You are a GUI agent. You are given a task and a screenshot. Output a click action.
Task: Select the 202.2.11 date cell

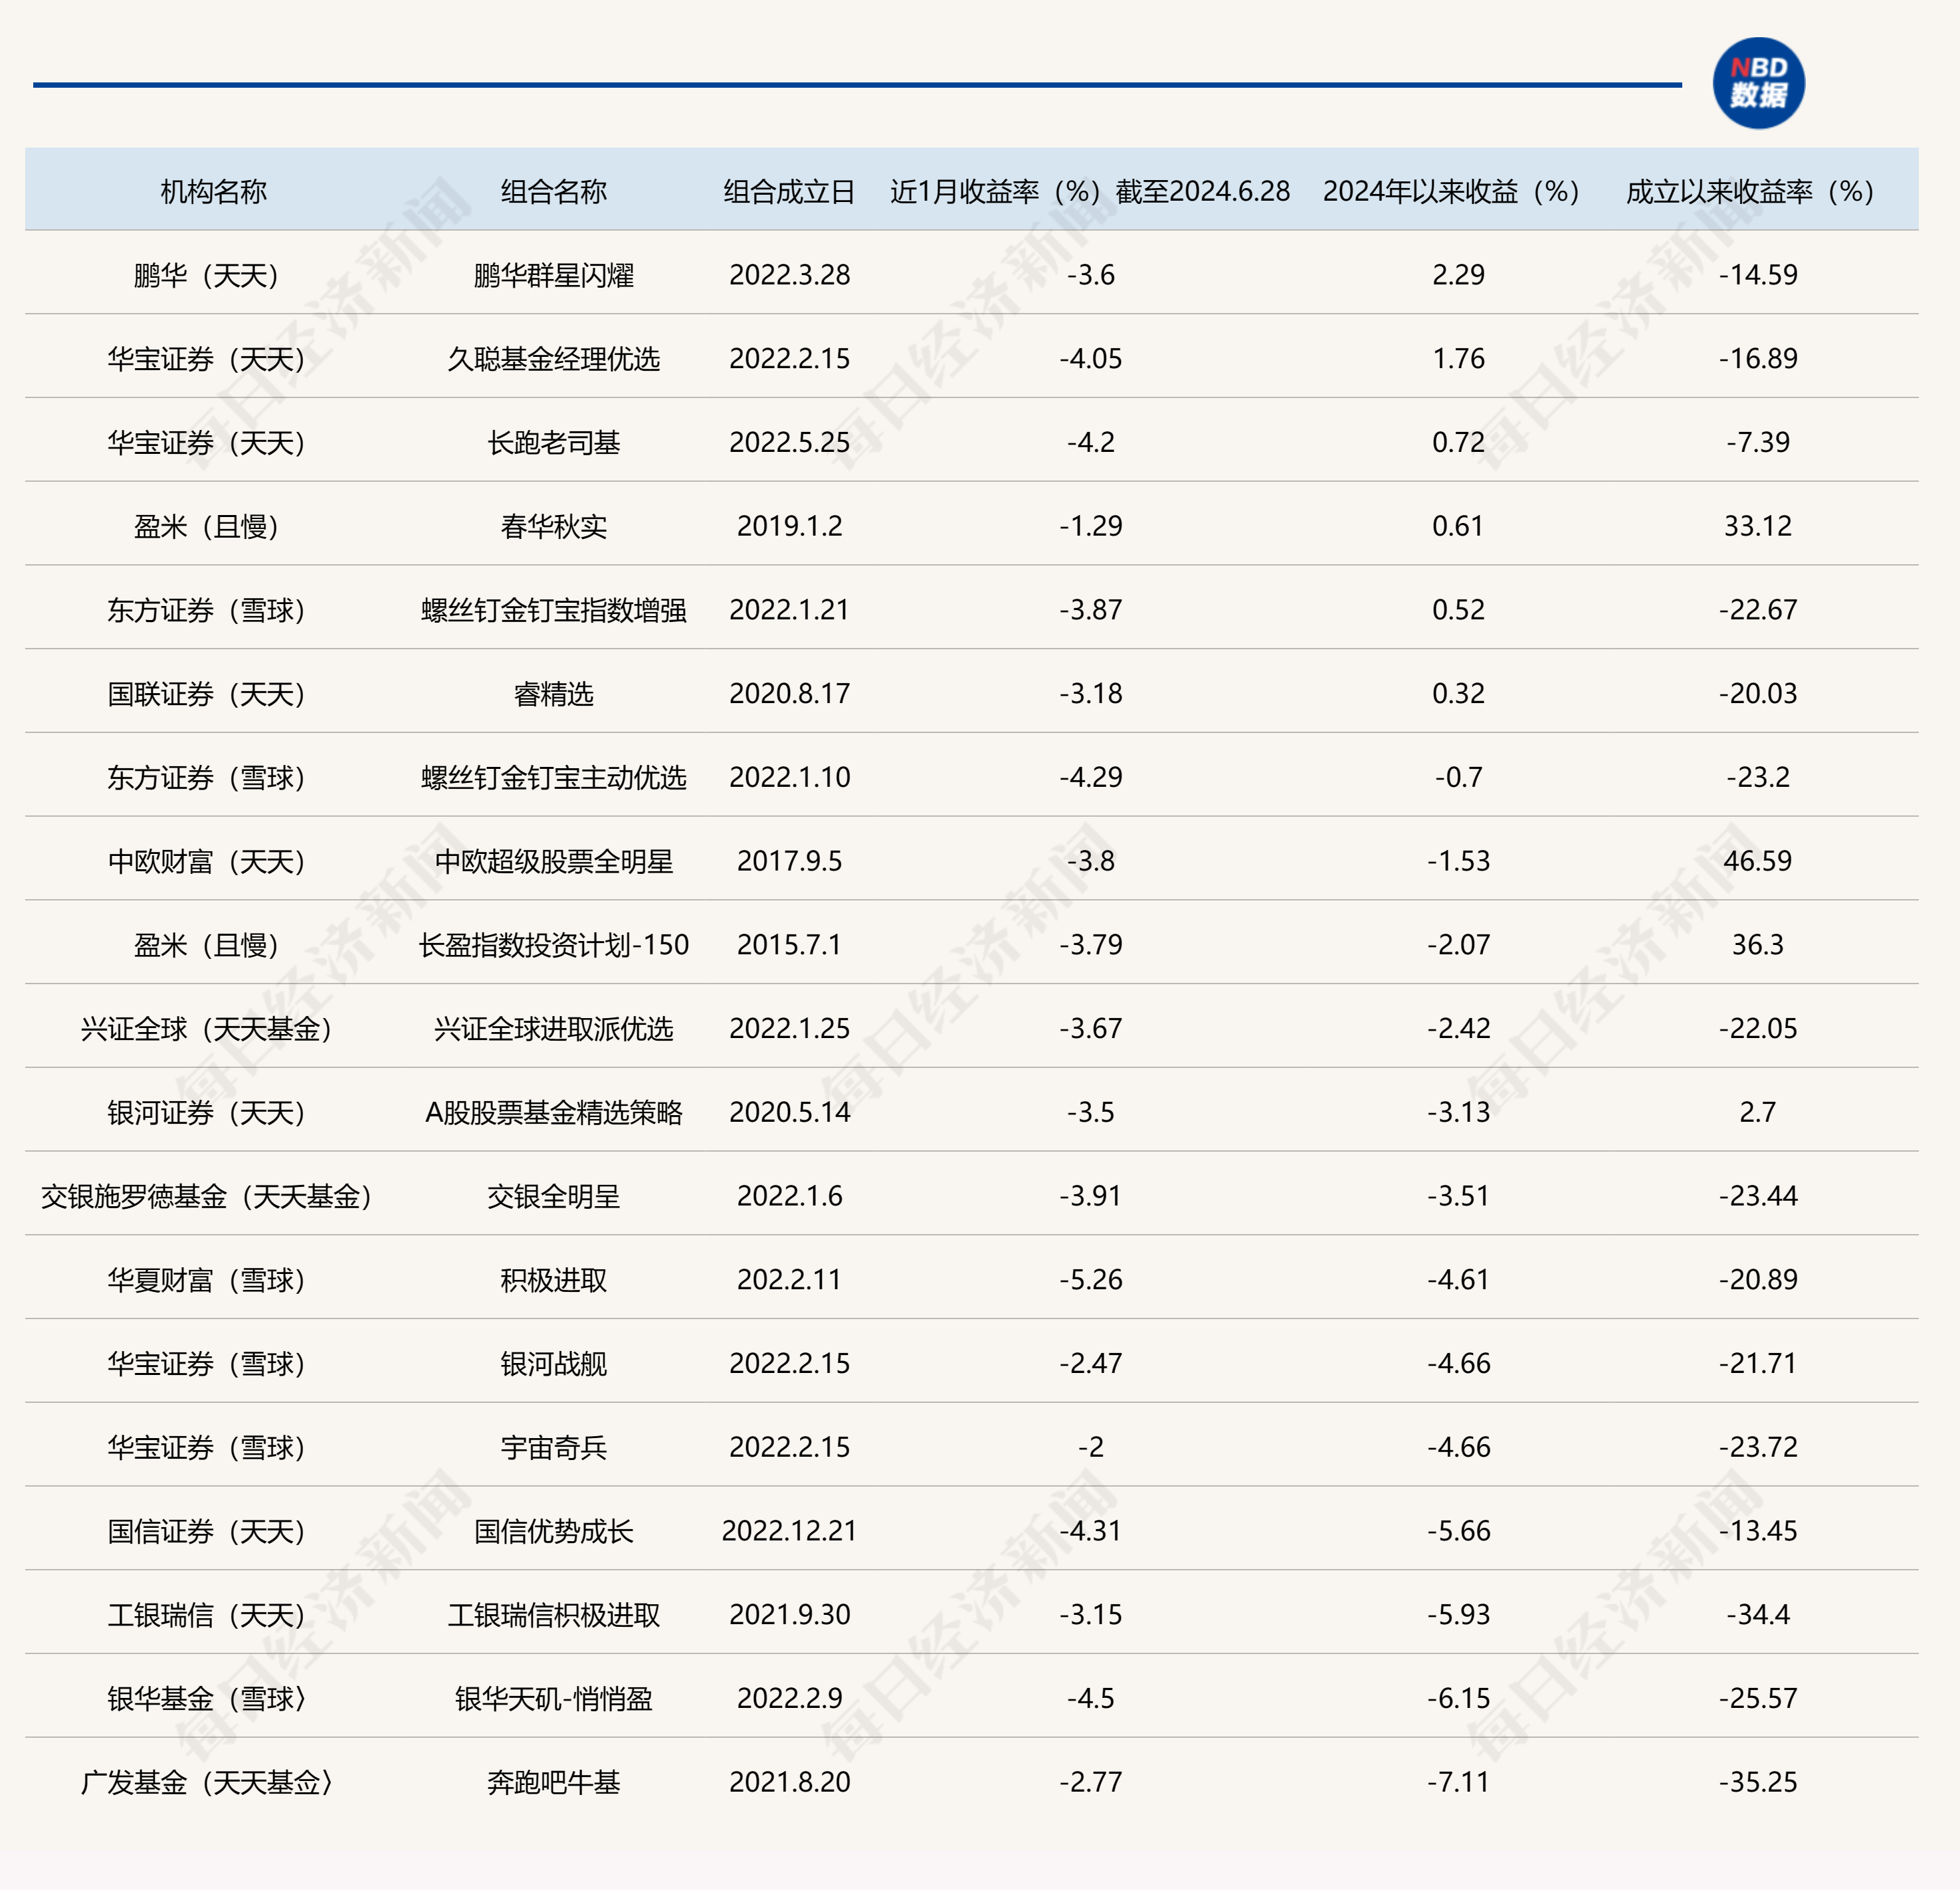[x=790, y=1280]
